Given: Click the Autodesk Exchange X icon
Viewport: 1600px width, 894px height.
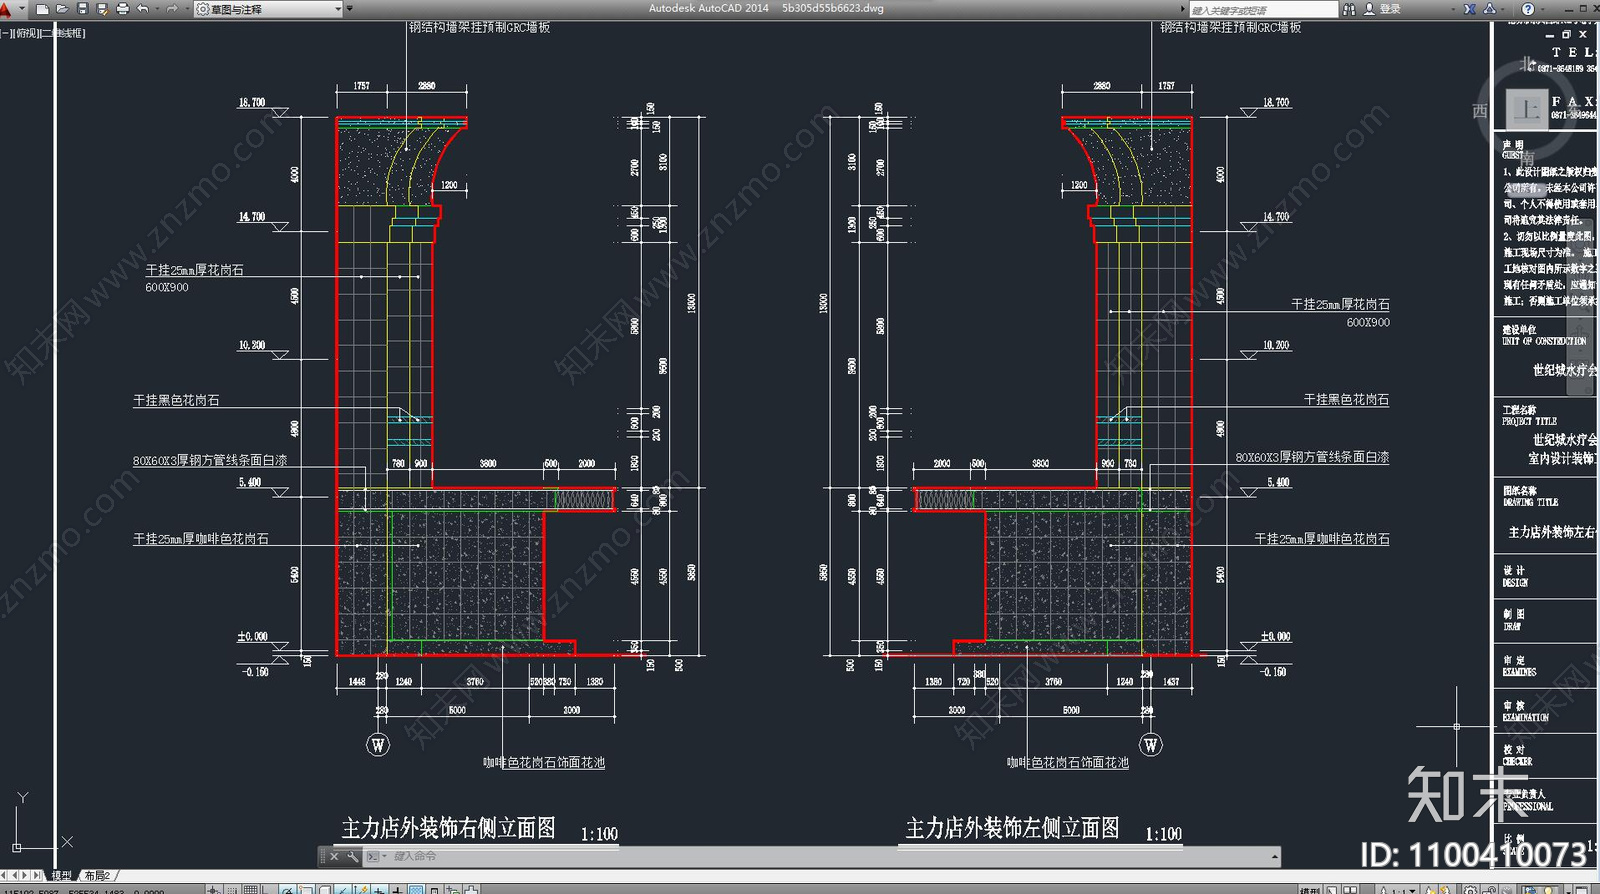Looking at the screenshot, I should click(1469, 9).
